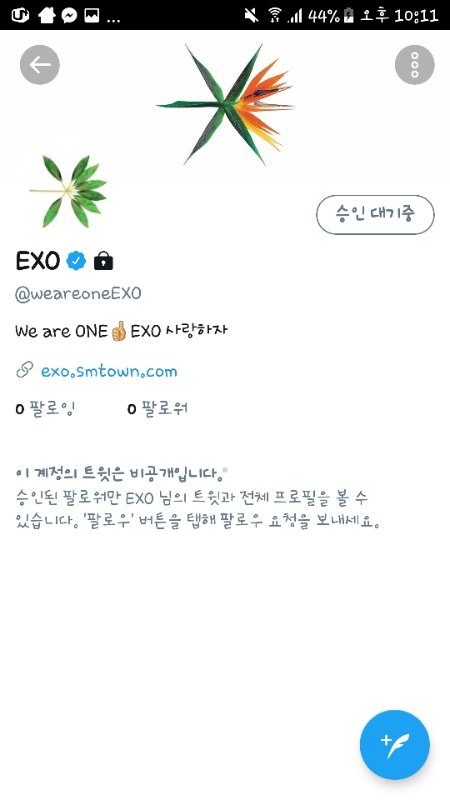Tap the @weareoneEXO handle
450x800 pixels.
[x=78, y=294]
